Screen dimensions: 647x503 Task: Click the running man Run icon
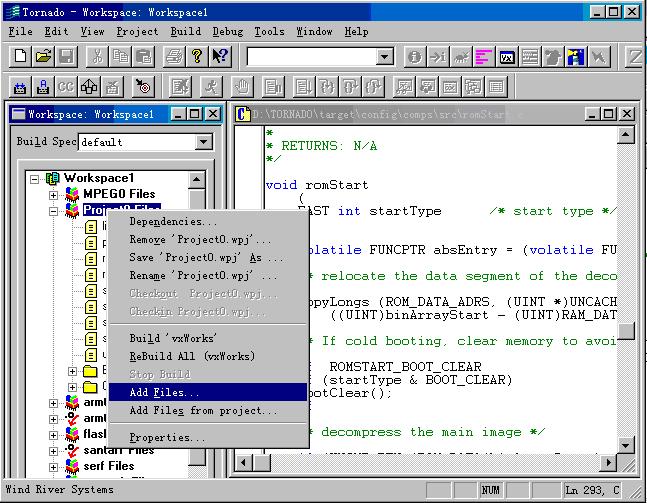tap(211, 87)
